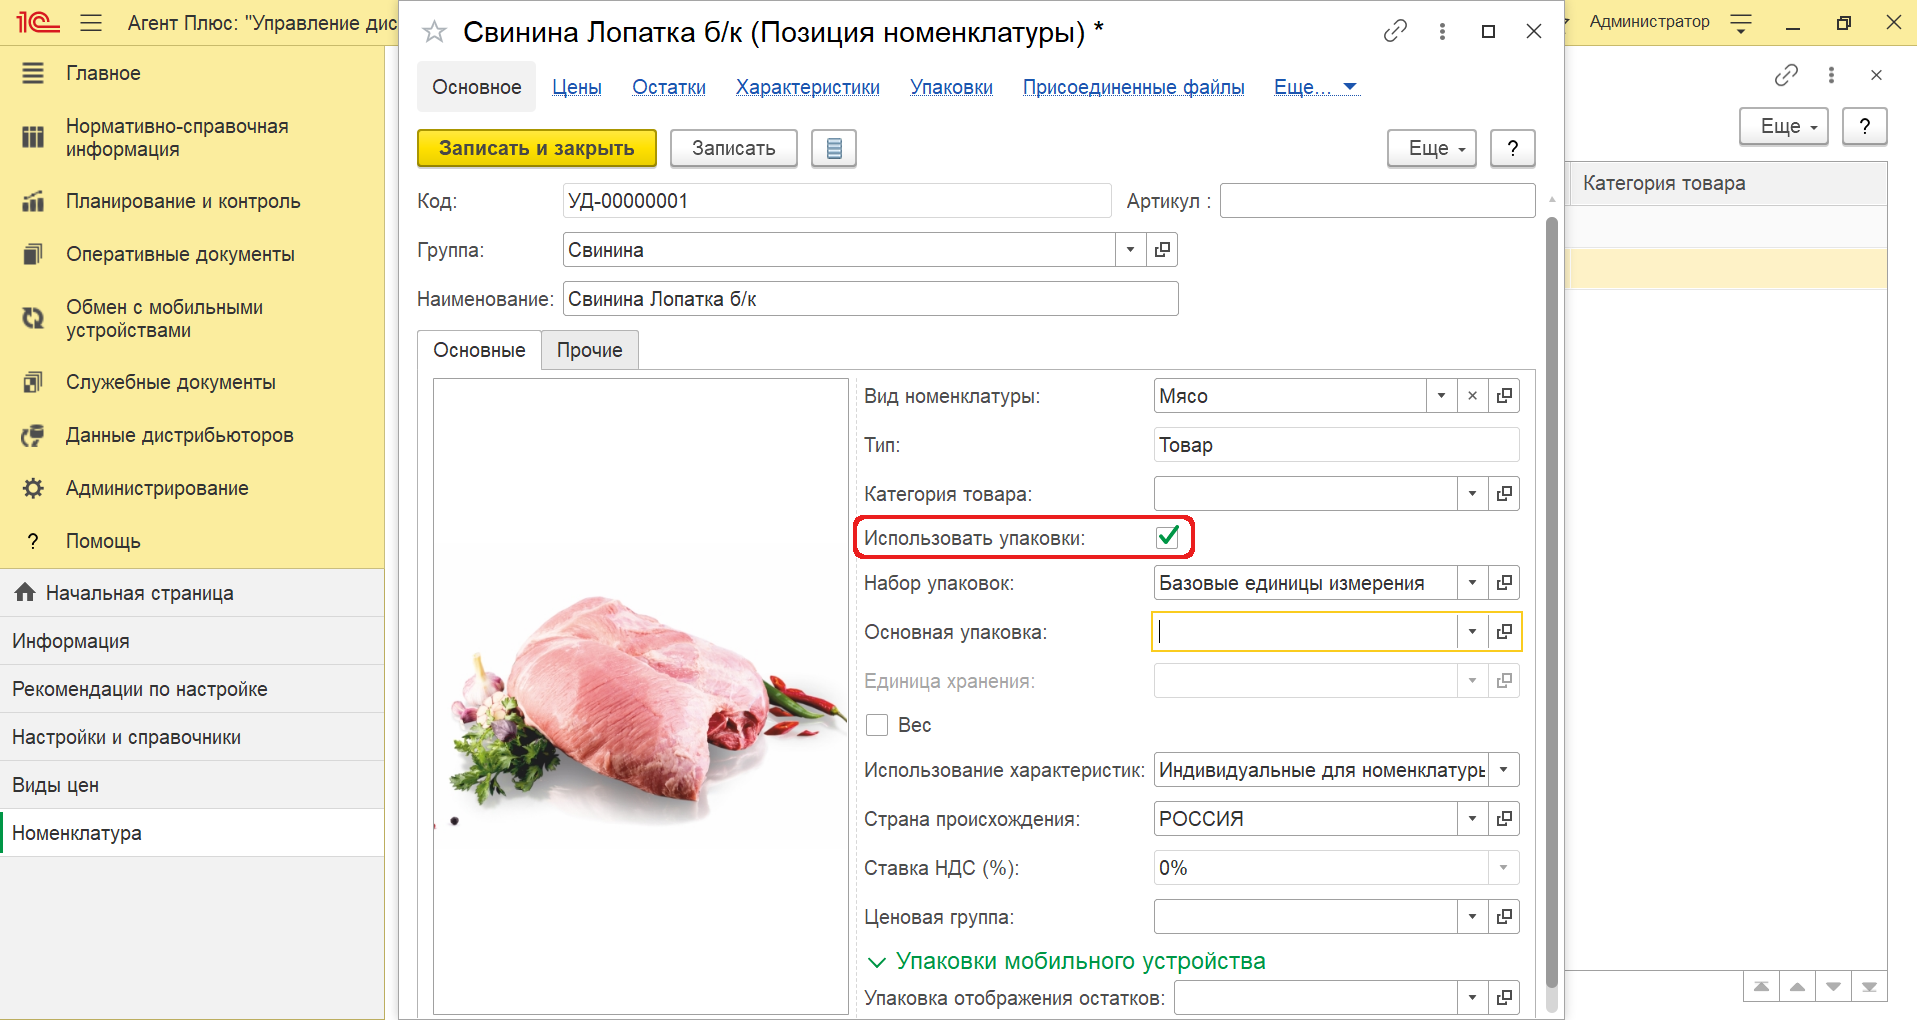1917x1020 pixels.
Task: Open Ценовая группа form icon
Action: pos(1504,917)
